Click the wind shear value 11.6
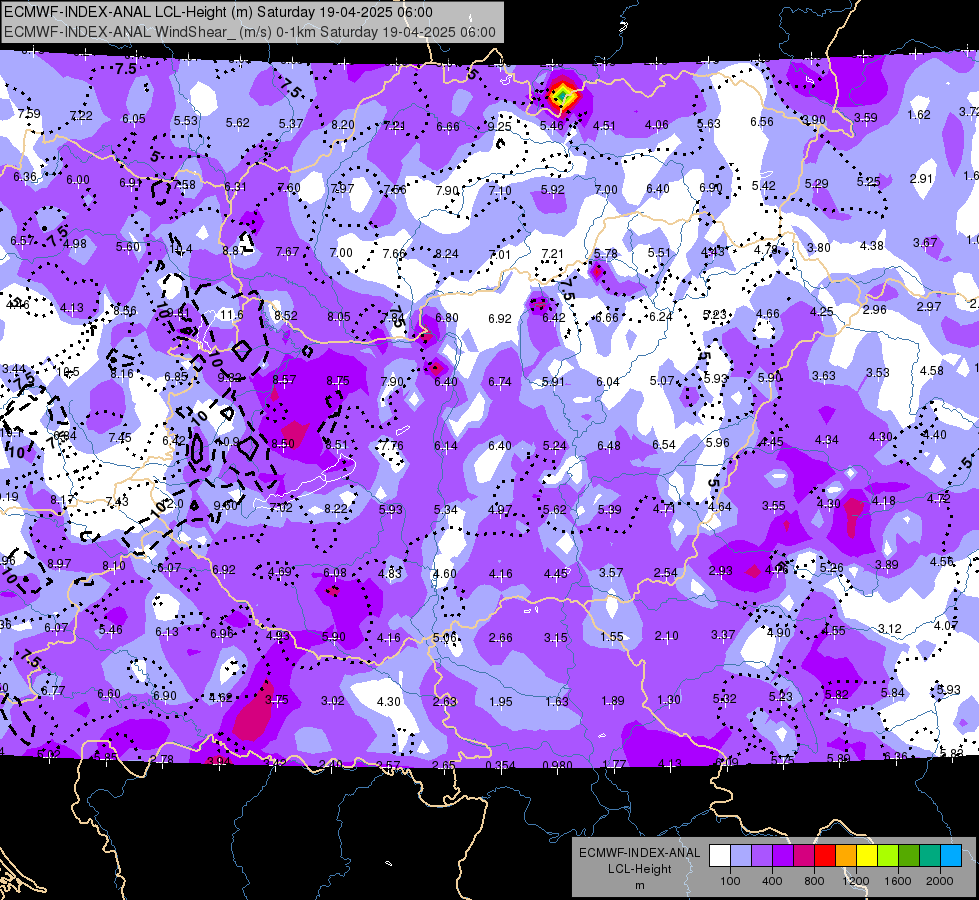The height and width of the screenshot is (900, 979). coord(232,315)
